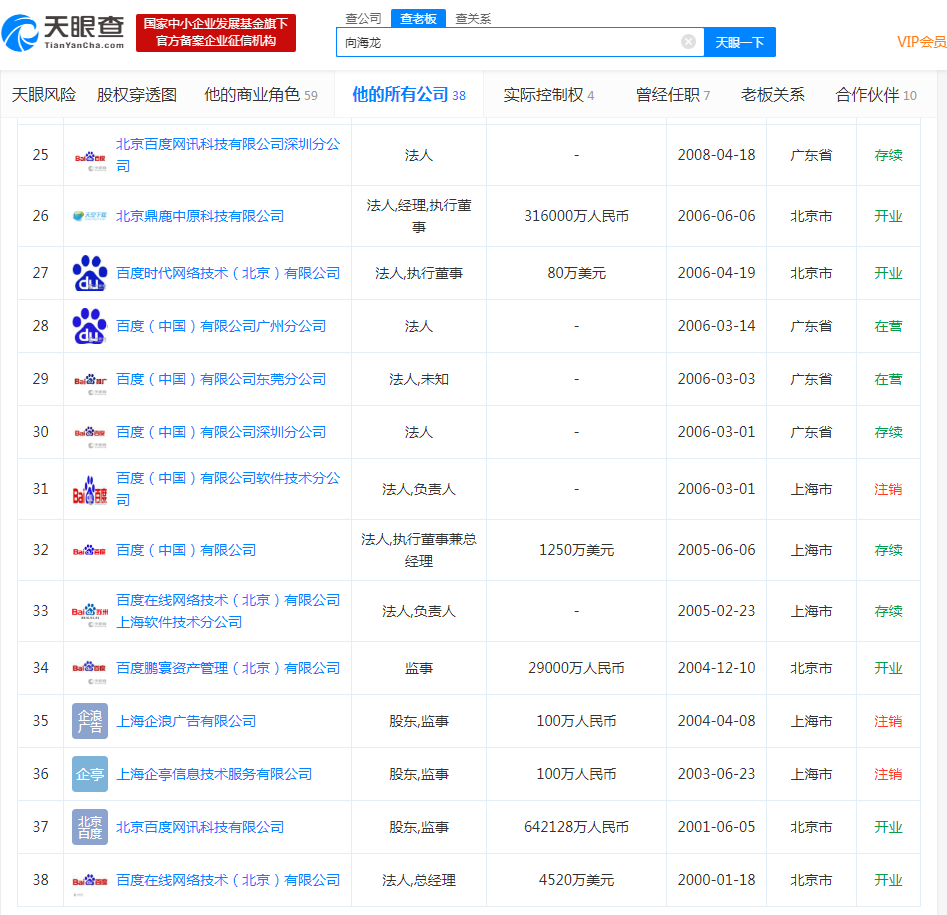Select 他的所有公司 38 tab

coord(409,95)
